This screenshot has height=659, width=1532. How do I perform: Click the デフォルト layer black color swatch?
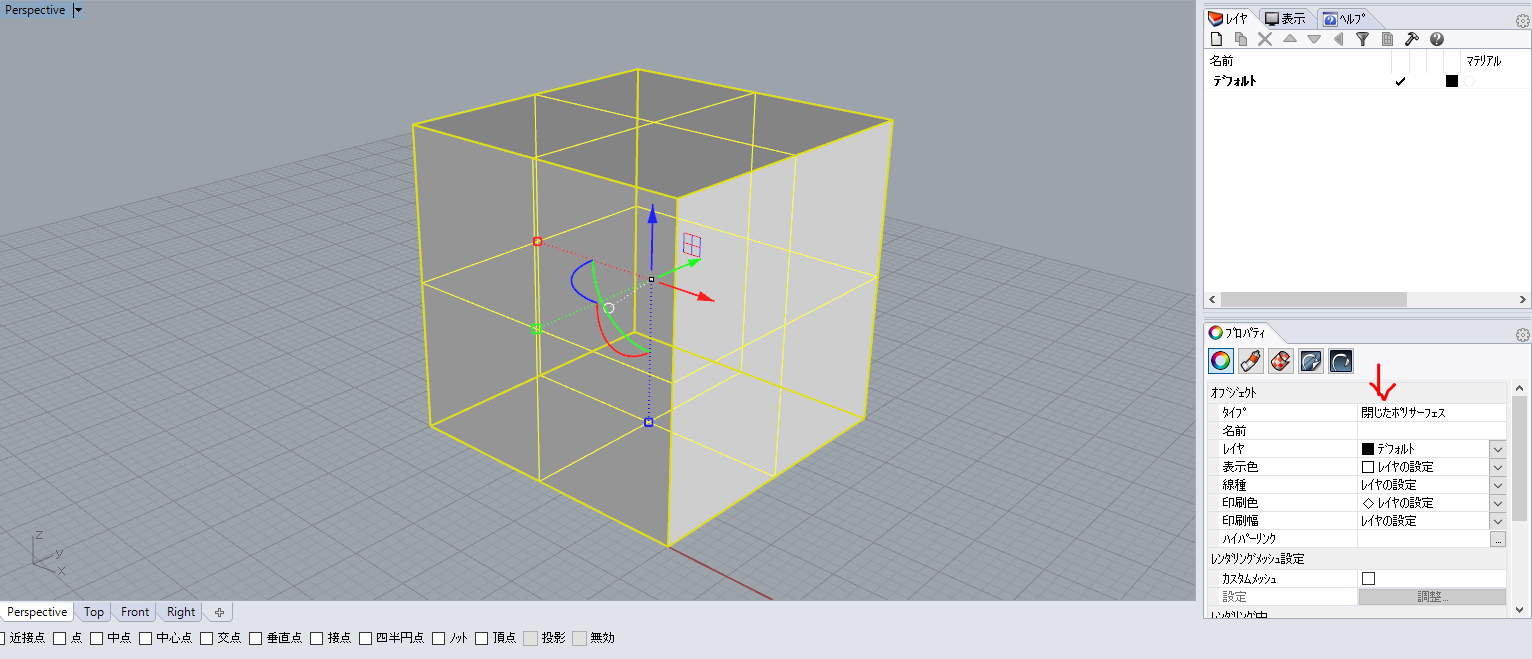point(1452,81)
